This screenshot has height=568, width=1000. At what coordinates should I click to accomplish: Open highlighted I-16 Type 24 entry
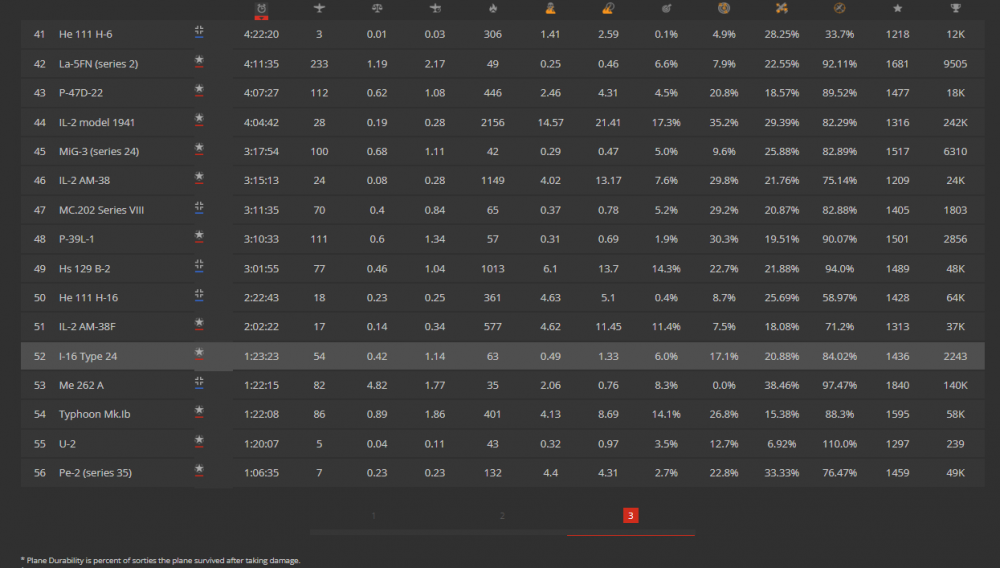point(88,356)
